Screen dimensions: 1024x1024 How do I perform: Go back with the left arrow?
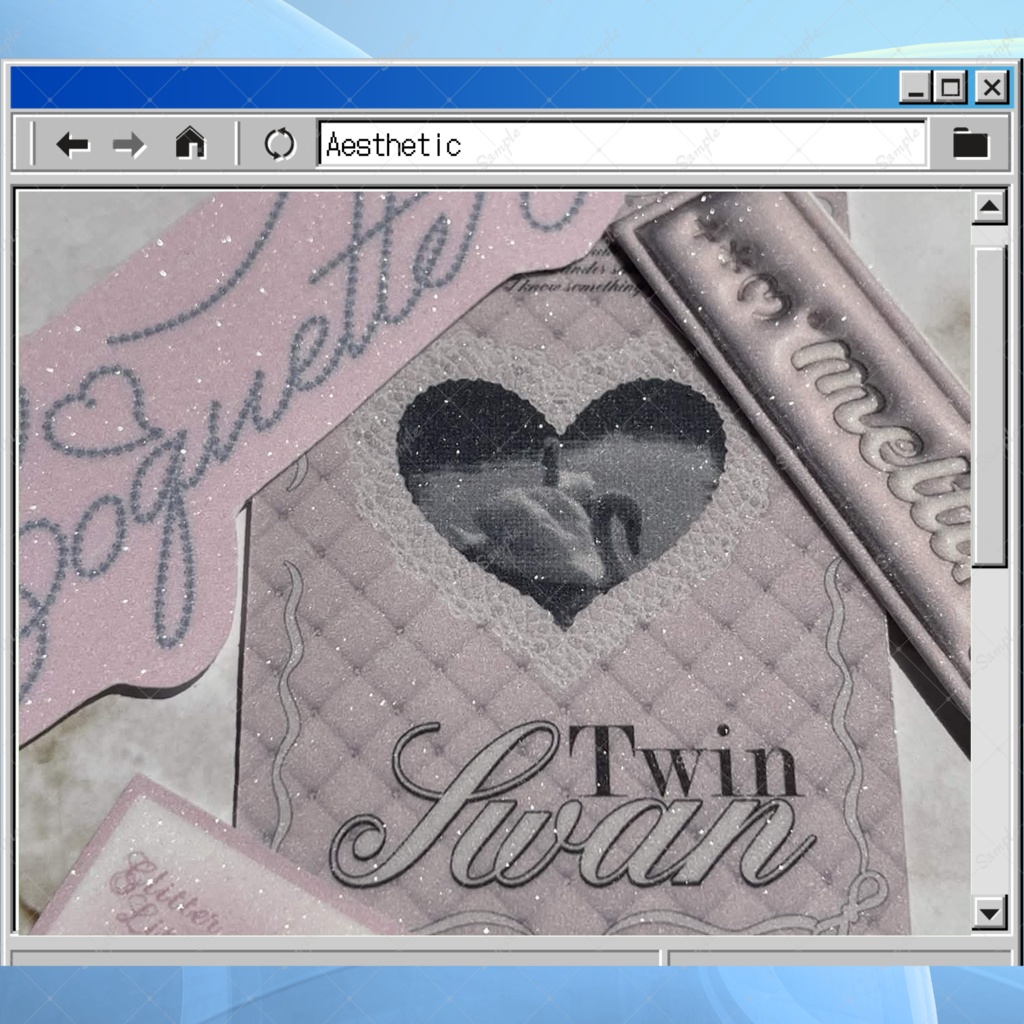(x=72, y=144)
